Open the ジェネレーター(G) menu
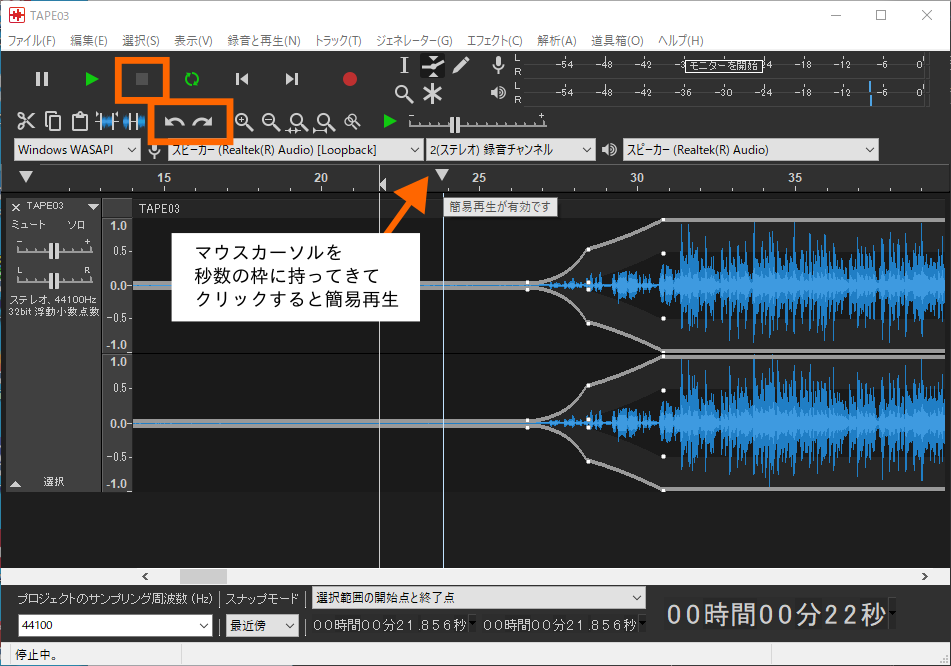 click(414, 41)
